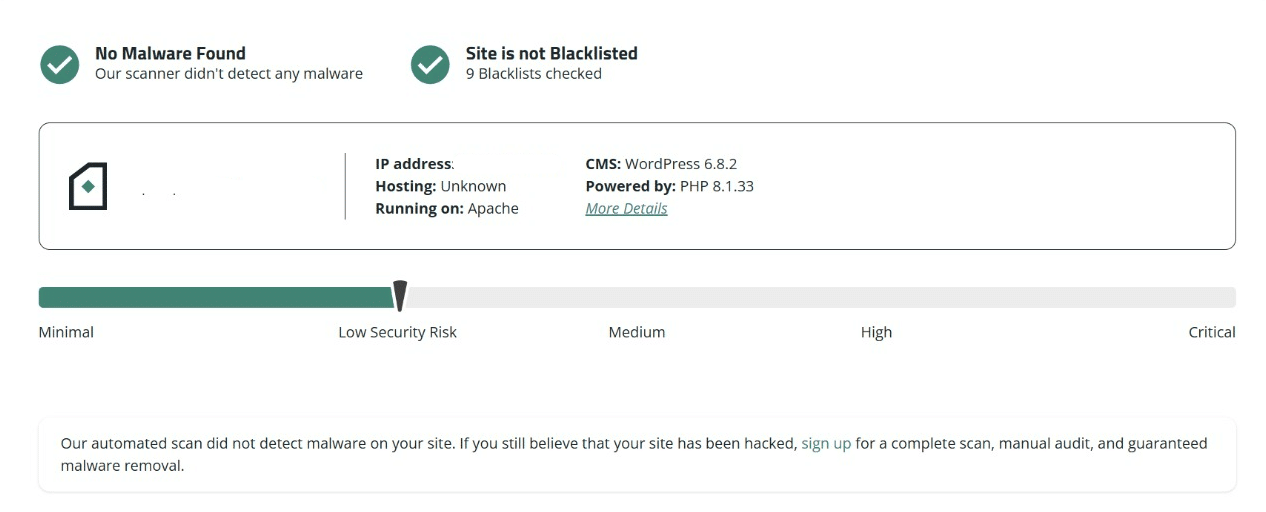The height and width of the screenshot is (512, 1266).
Task: Click the Site is not Blacklisted heading
Action: coord(551,54)
